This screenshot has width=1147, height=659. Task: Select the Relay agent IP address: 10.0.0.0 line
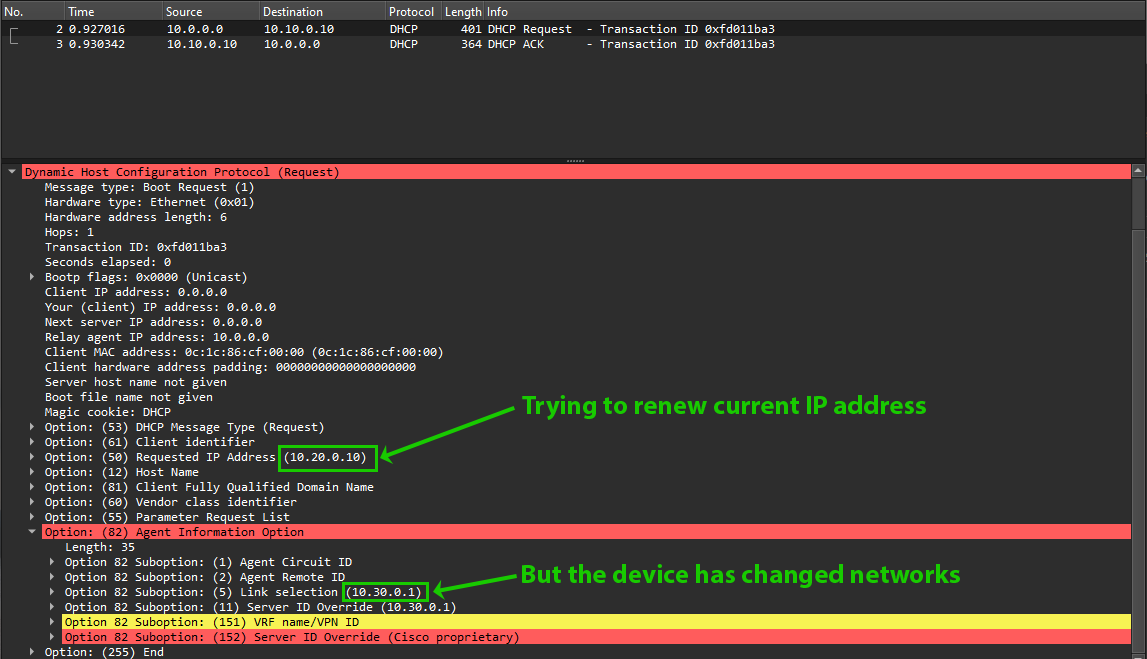tap(157, 337)
